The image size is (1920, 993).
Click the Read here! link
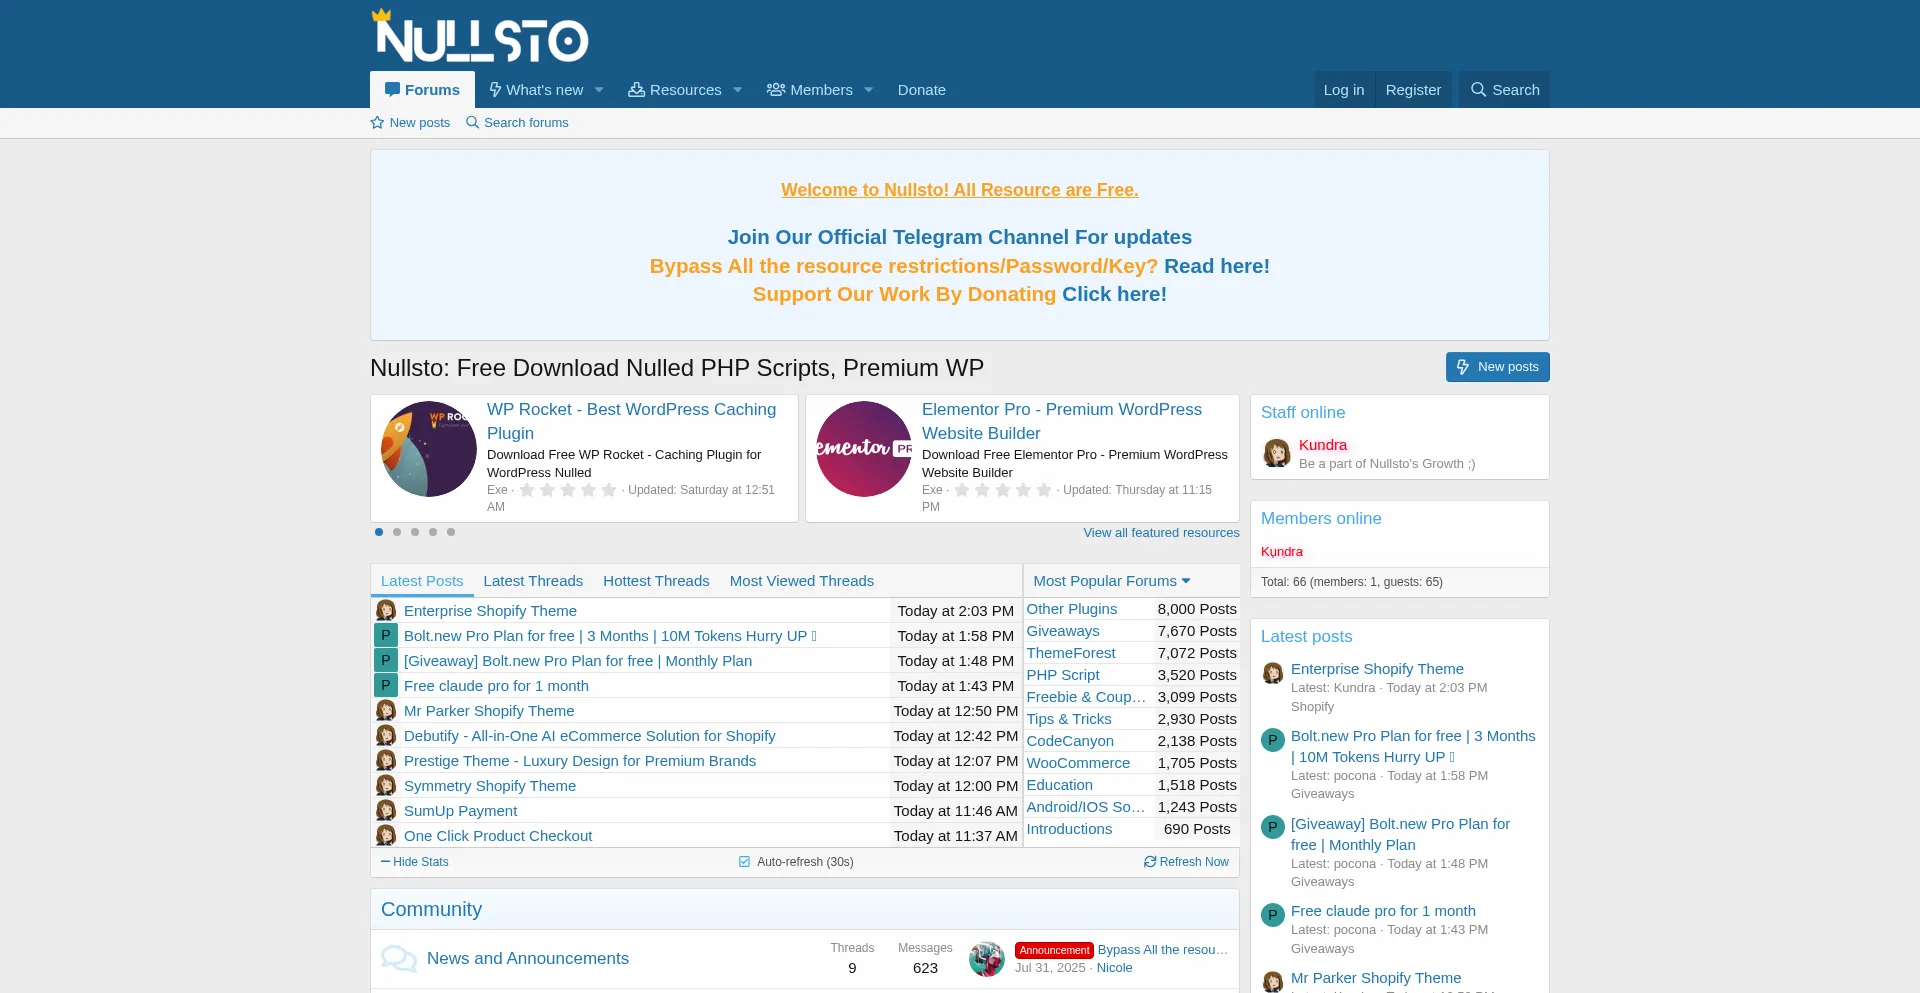point(1217,266)
